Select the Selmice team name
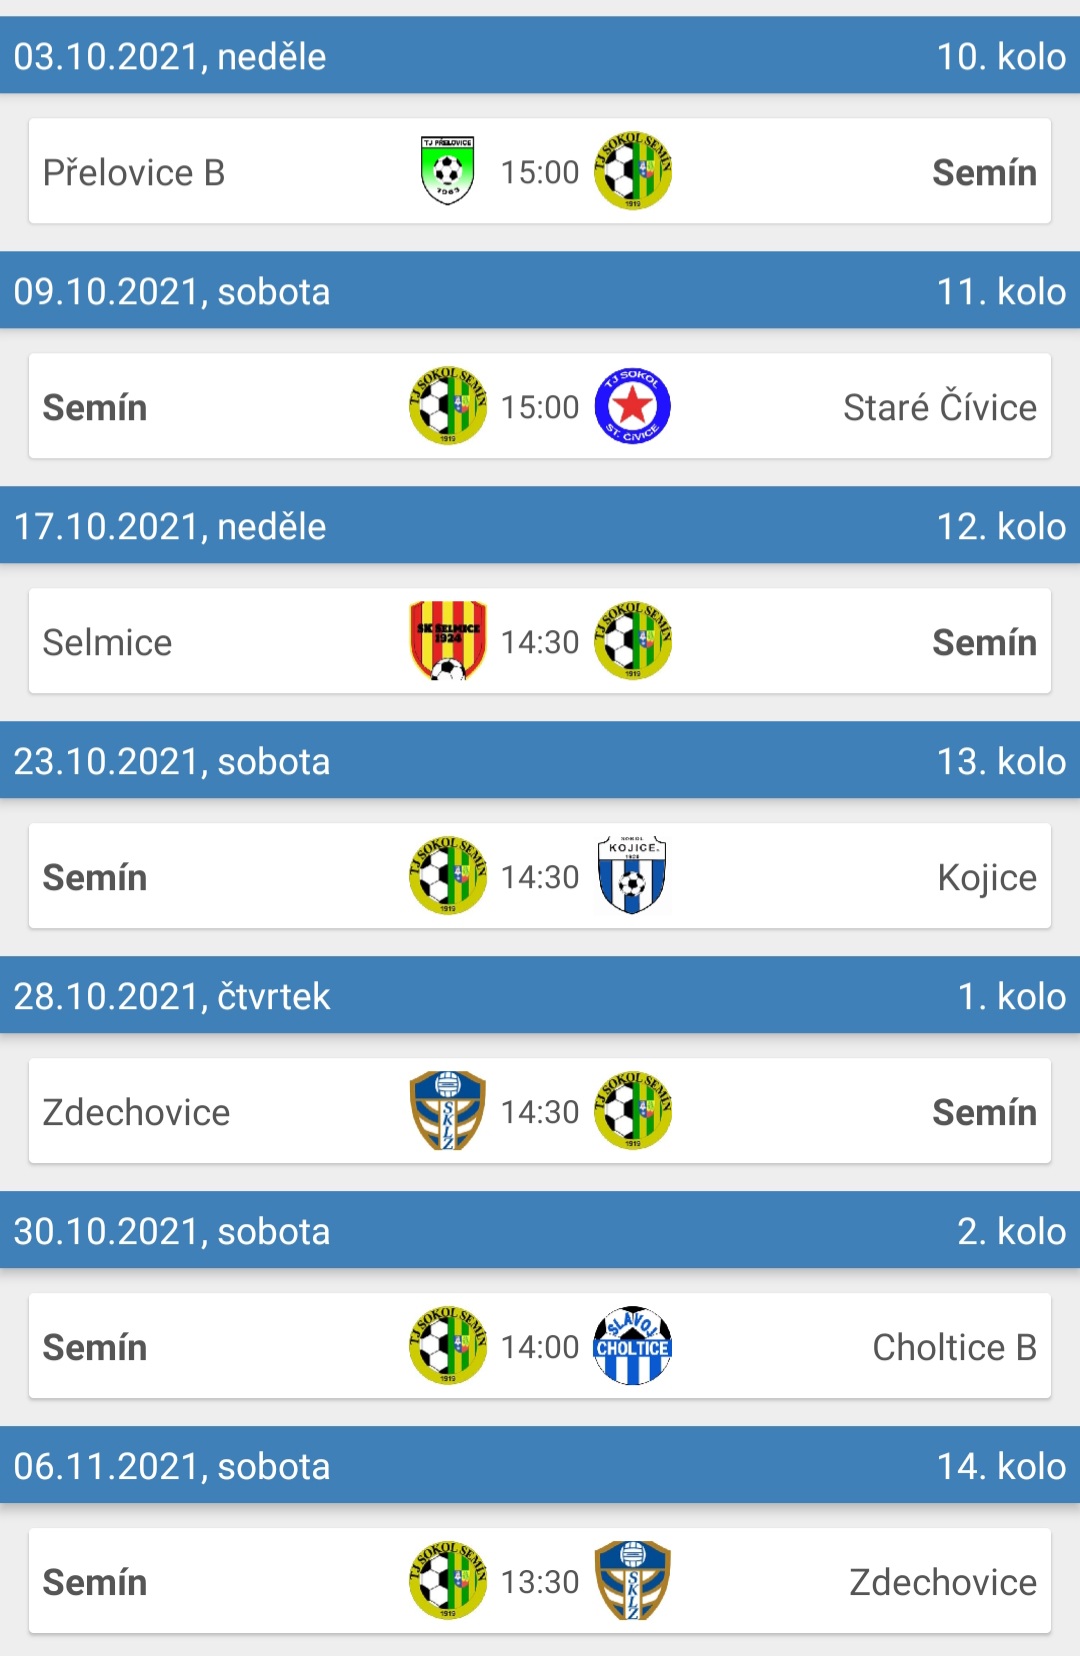1080x1656 pixels. click(x=107, y=642)
